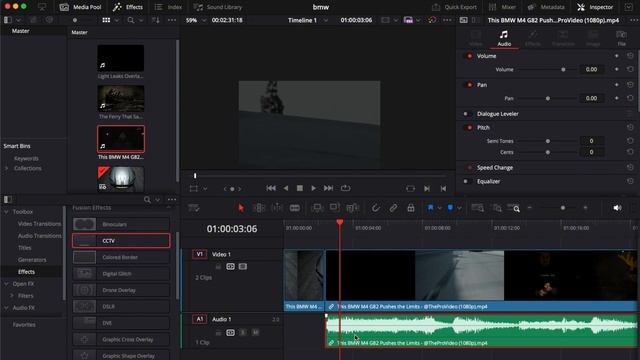Click the blue Flag icon
This screenshot has width=640, height=360.
pos(430,208)
